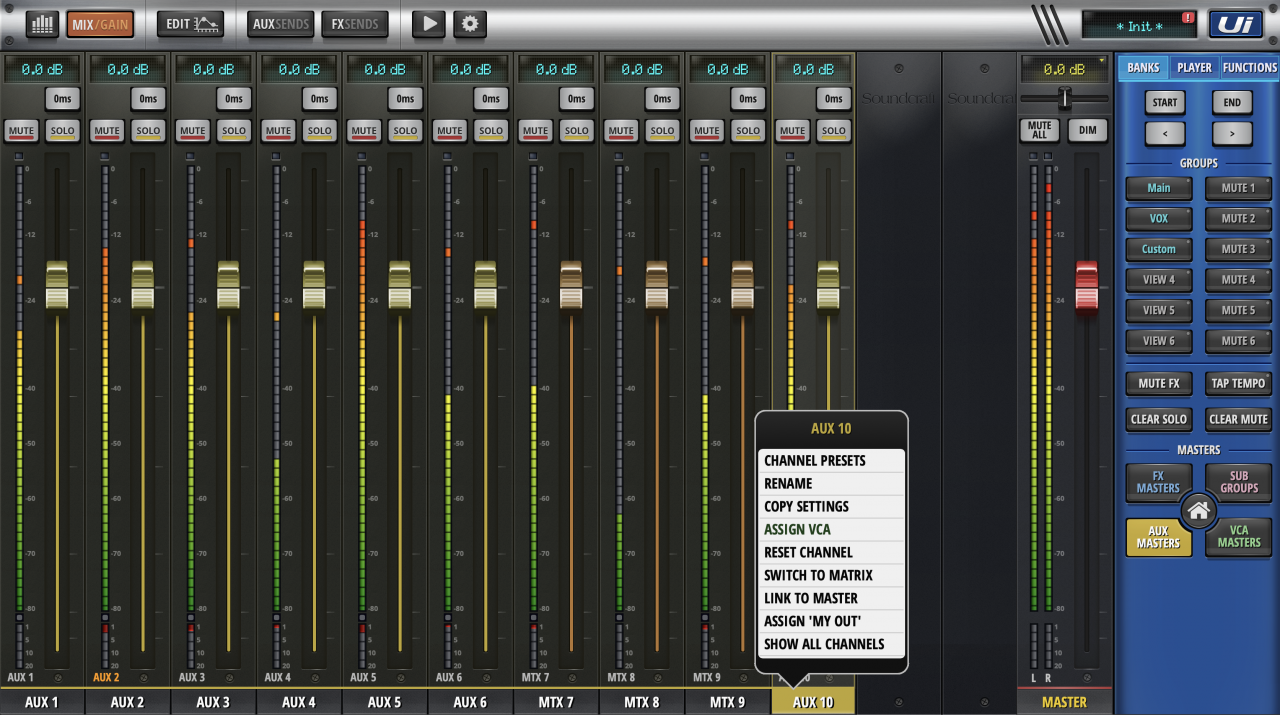Choose SHOW ALL CHANNELS menu entry
The width and height of the screenshot is (1280, 715).
(x=831, y=645)
